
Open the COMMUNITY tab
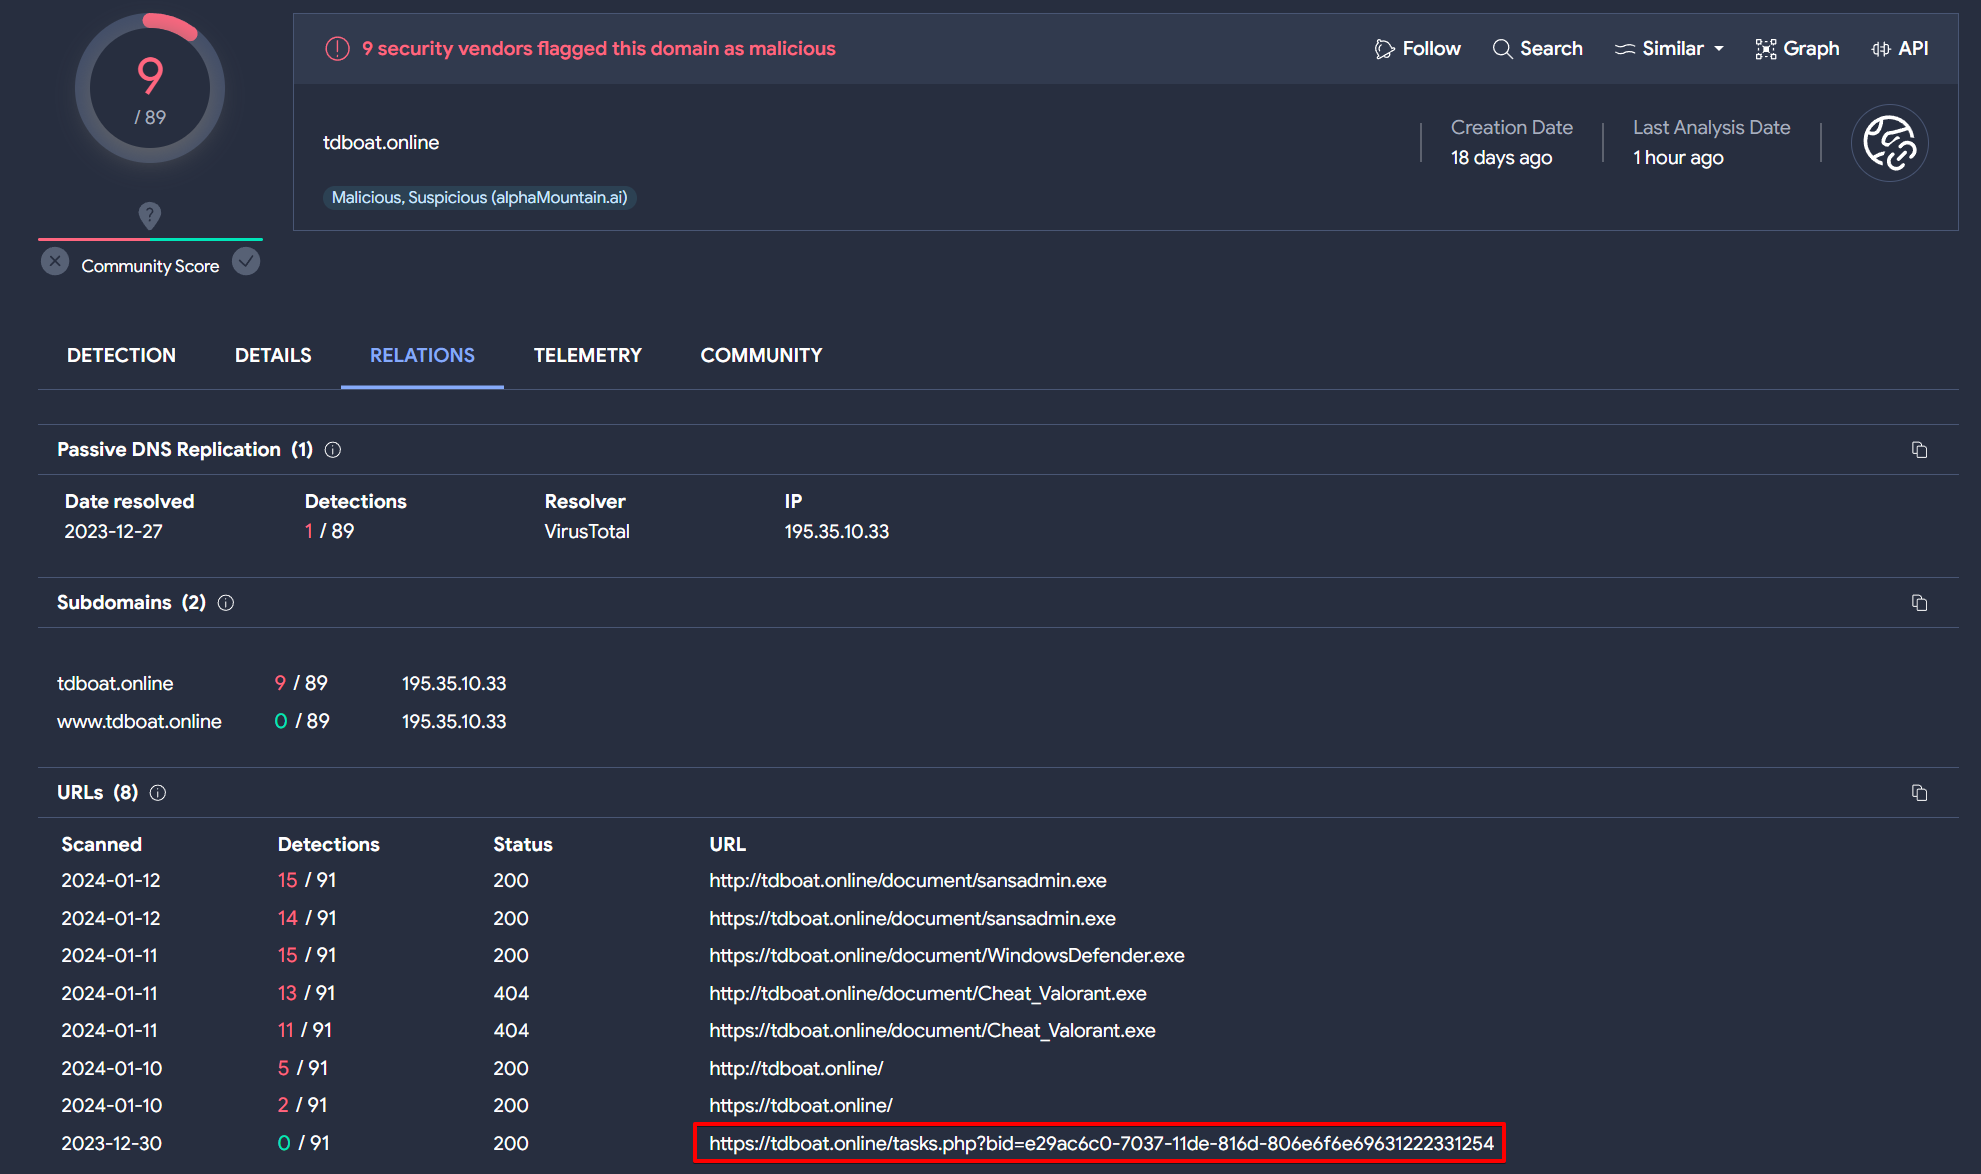click(761, 356)
